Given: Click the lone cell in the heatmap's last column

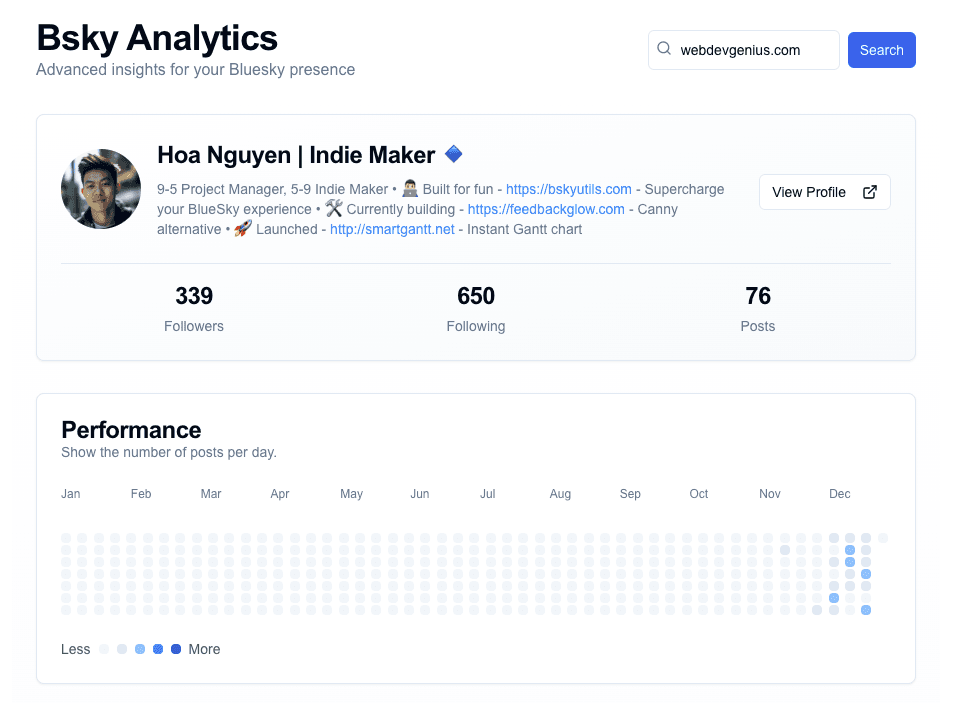Looking at the screenshot, I should point(883,538).
